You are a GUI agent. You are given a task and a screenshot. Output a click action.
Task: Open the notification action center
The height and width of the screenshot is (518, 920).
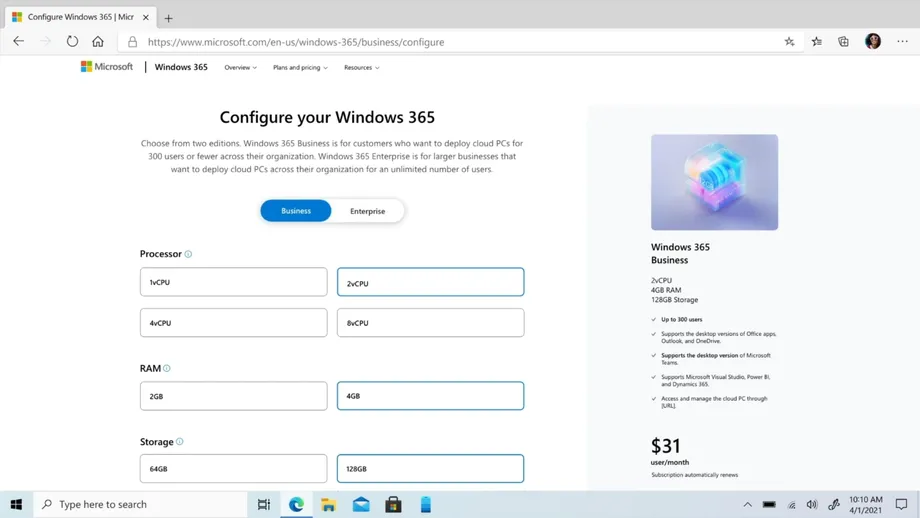[902, 505]
